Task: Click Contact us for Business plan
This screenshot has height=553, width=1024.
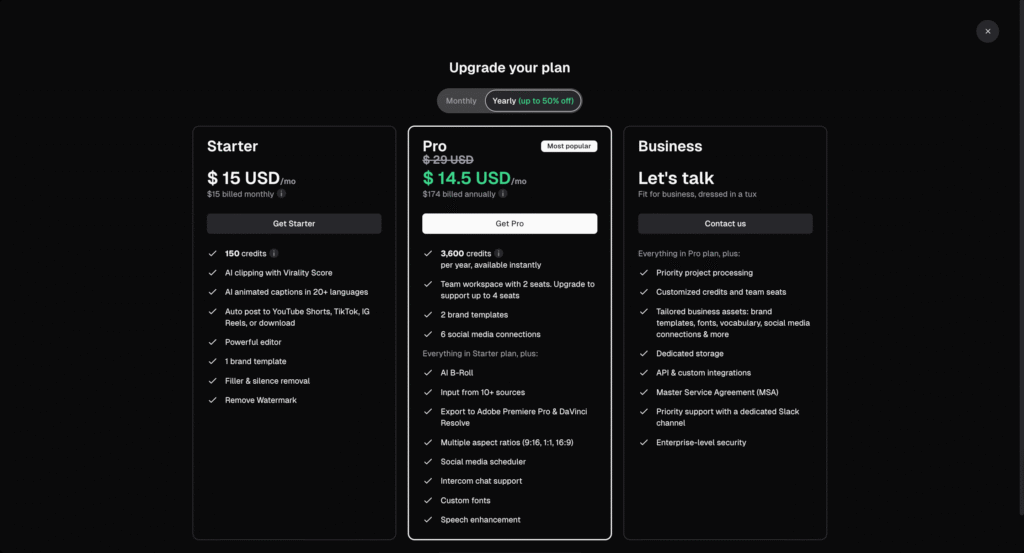Action: (x=725, y=224)
